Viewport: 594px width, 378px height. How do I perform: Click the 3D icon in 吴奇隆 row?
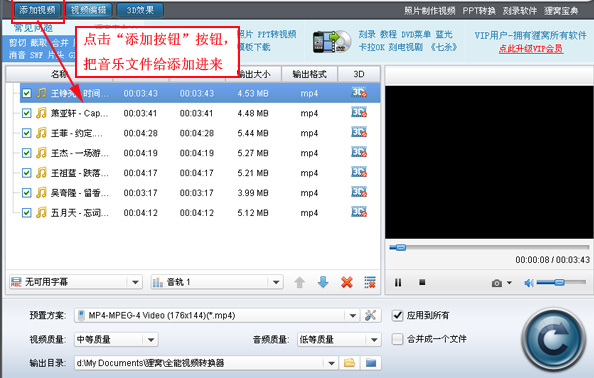click(359, 192)
